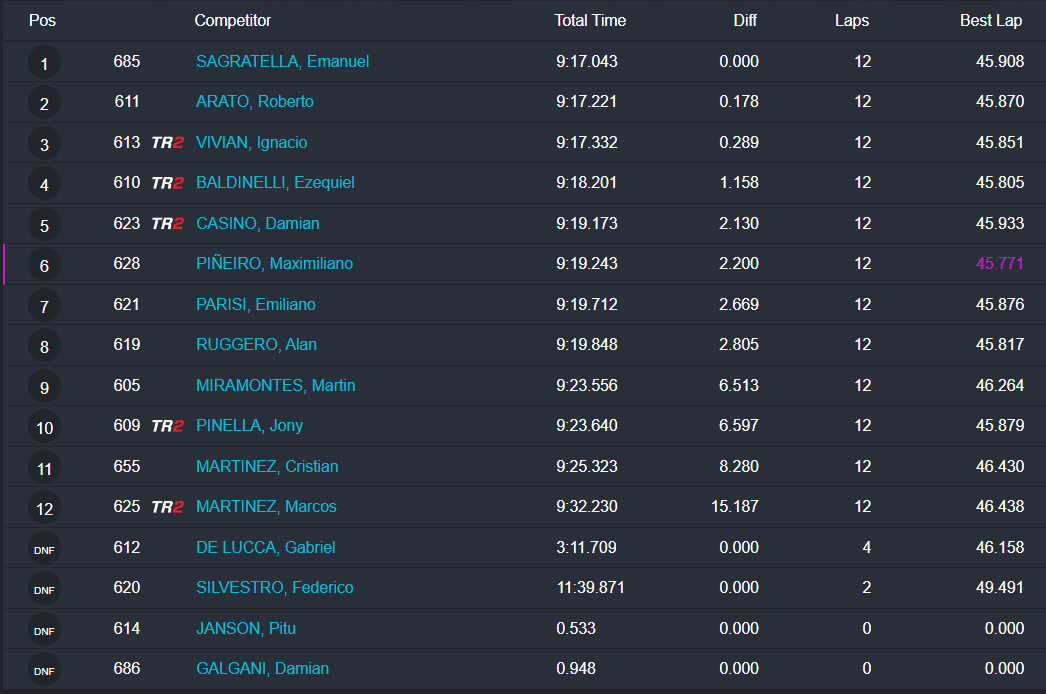Sort by the Best Lap column header
The width and height of the screenshot is (1046, 694).
coord(991,21)
